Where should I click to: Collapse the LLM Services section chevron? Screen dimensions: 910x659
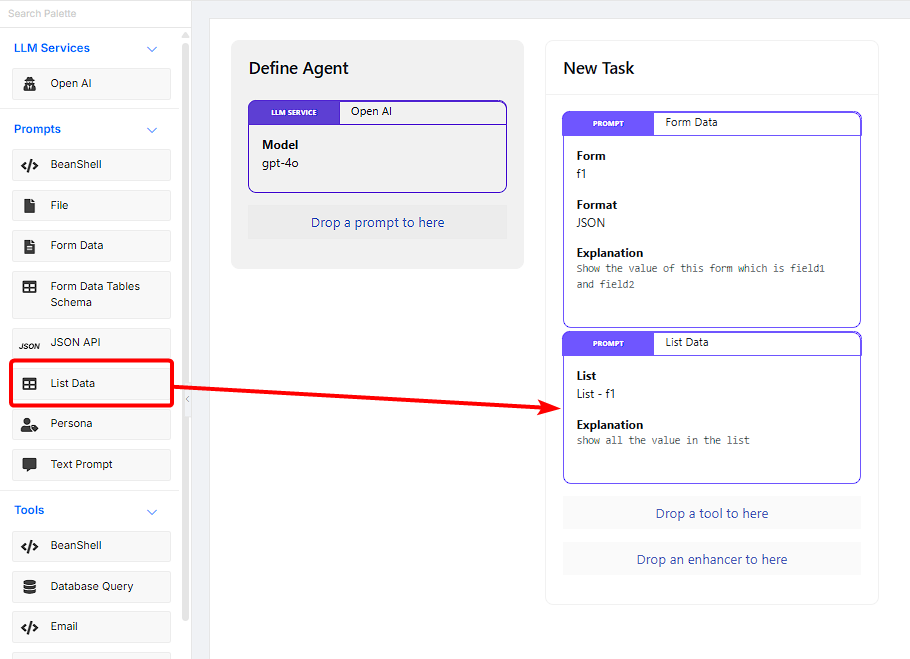152,49
